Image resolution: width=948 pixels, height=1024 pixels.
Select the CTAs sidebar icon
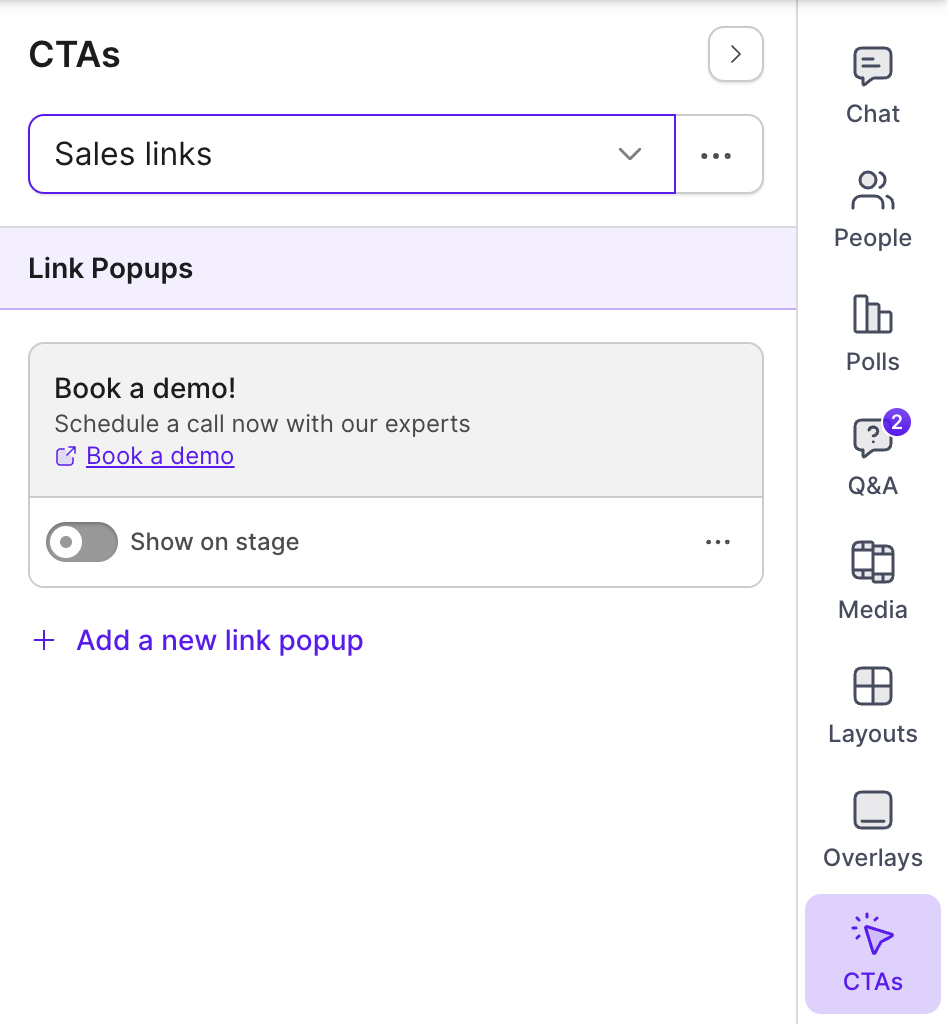click(x=872, y=953)
